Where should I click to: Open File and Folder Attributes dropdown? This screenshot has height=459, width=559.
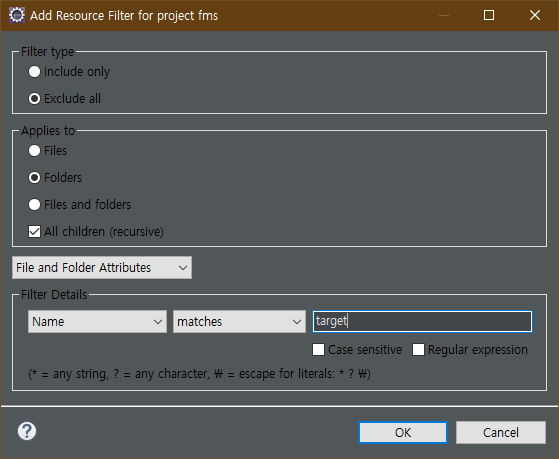102,267
